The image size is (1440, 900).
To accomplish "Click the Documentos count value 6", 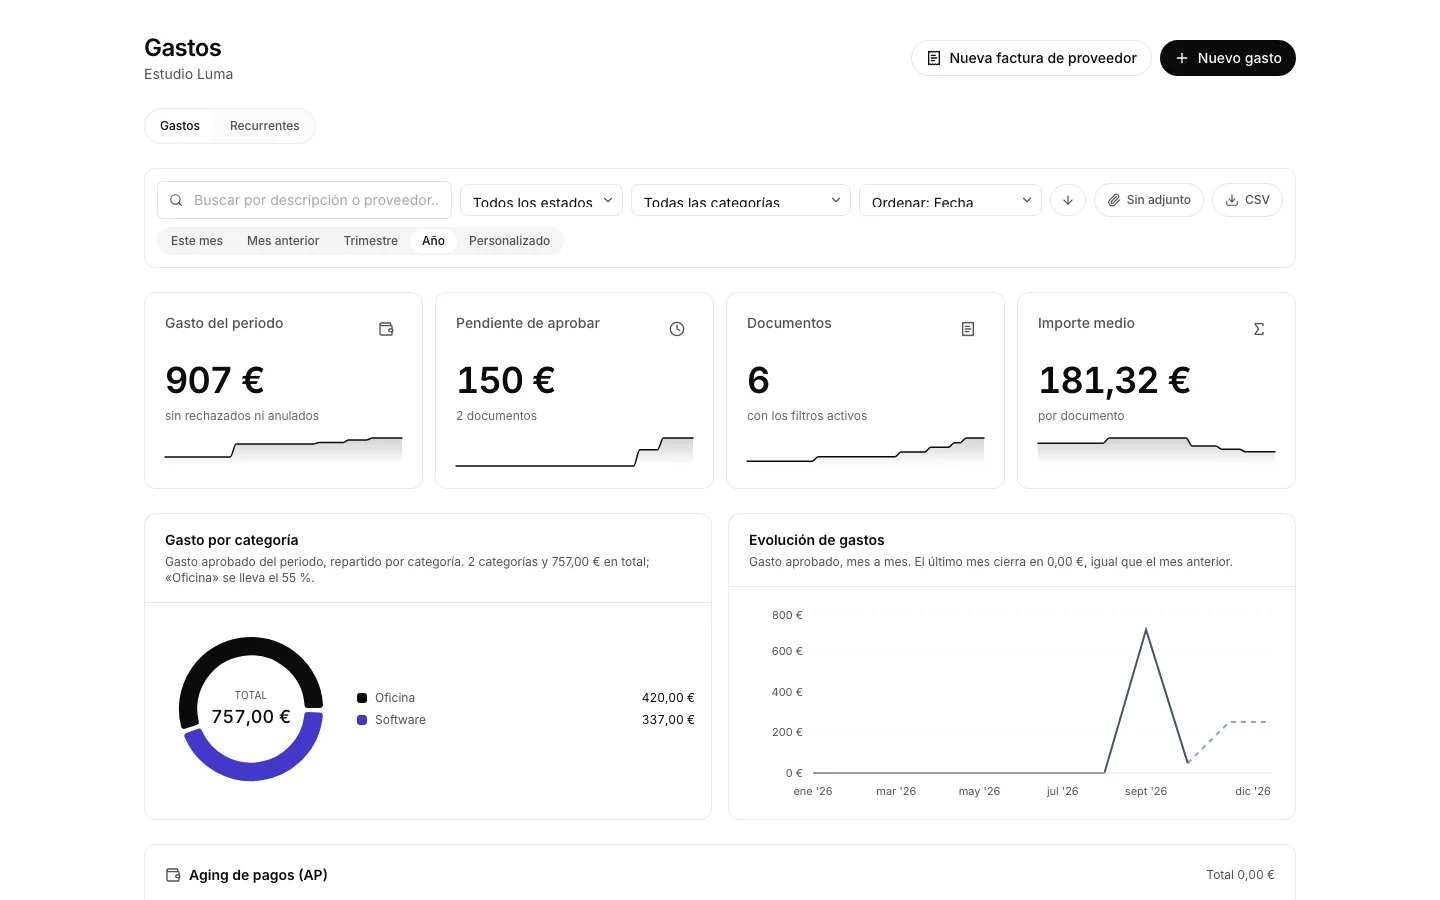I will (759, 380).
